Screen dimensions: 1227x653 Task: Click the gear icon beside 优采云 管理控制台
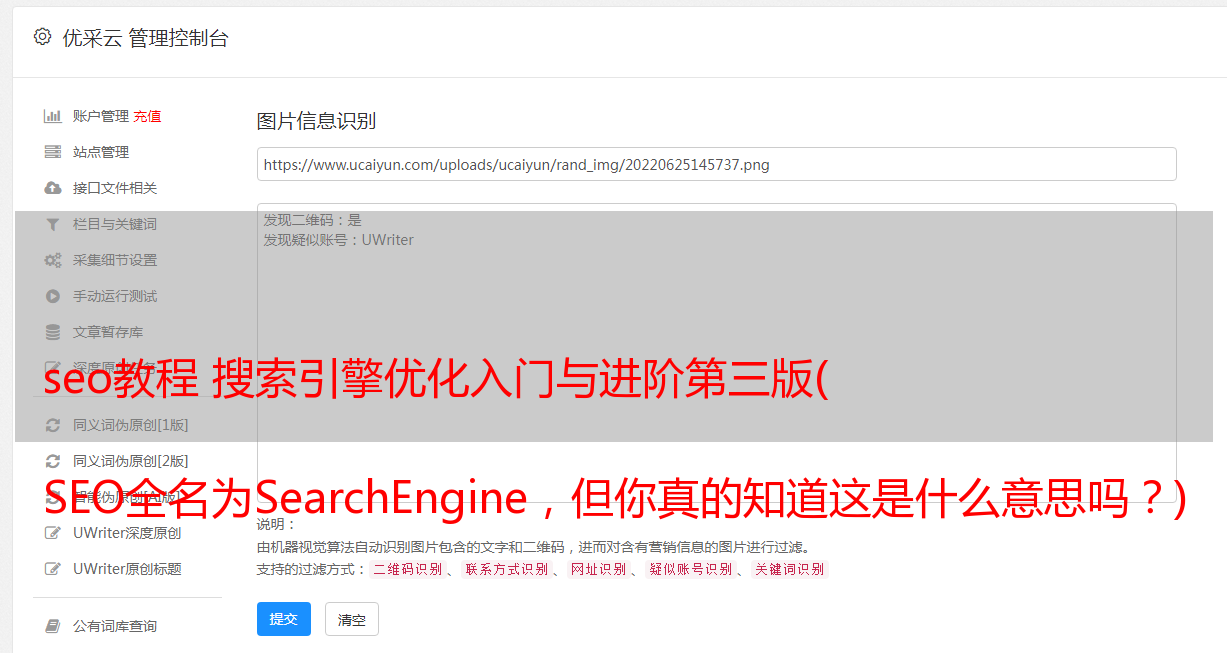coord(42,37)
